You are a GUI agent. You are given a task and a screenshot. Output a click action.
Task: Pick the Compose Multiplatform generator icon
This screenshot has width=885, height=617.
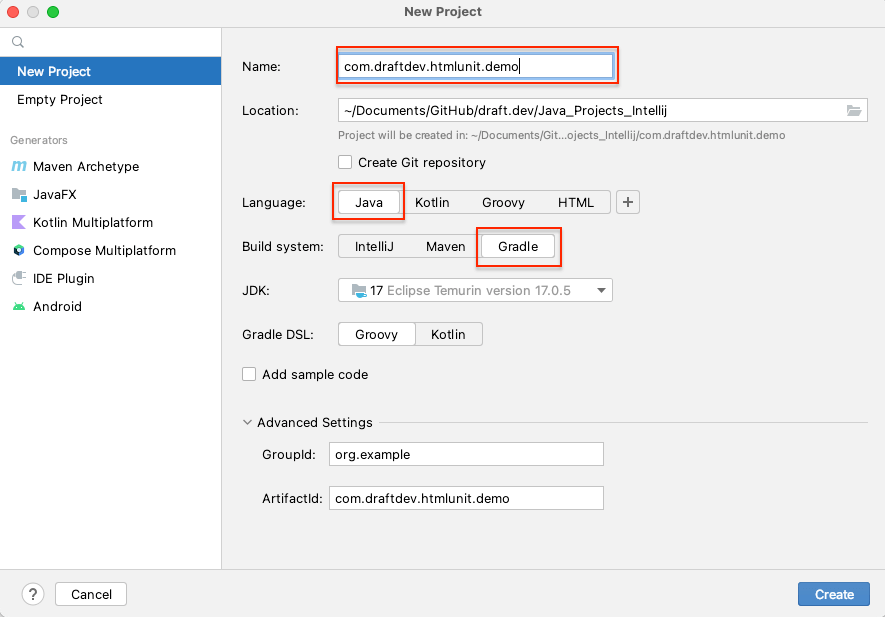click(19, 251)
